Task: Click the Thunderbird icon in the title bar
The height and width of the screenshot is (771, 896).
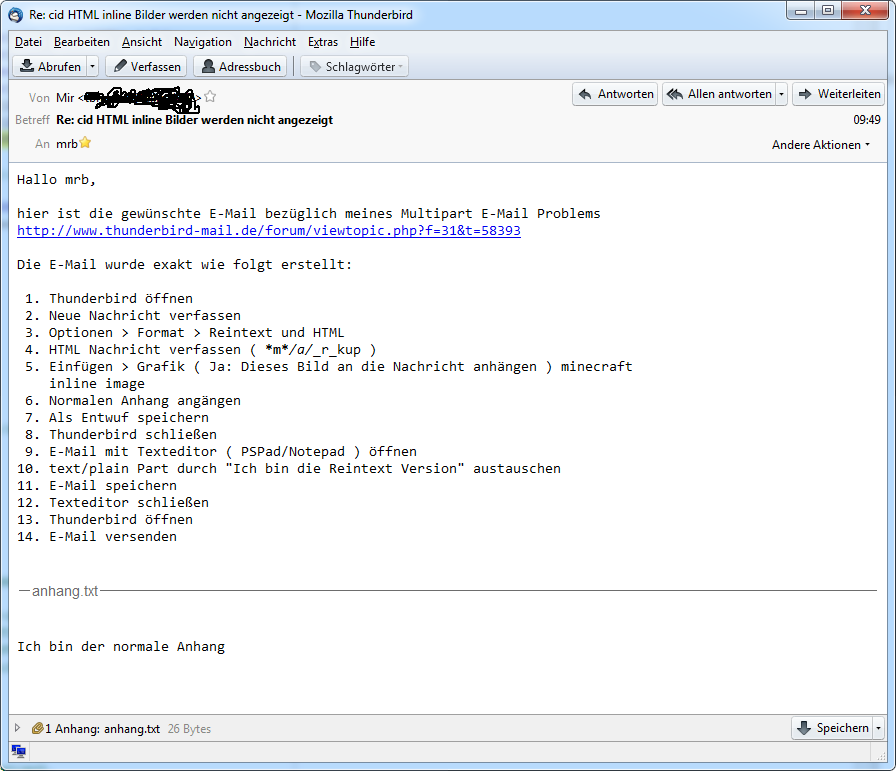Action: coord(15,14)
